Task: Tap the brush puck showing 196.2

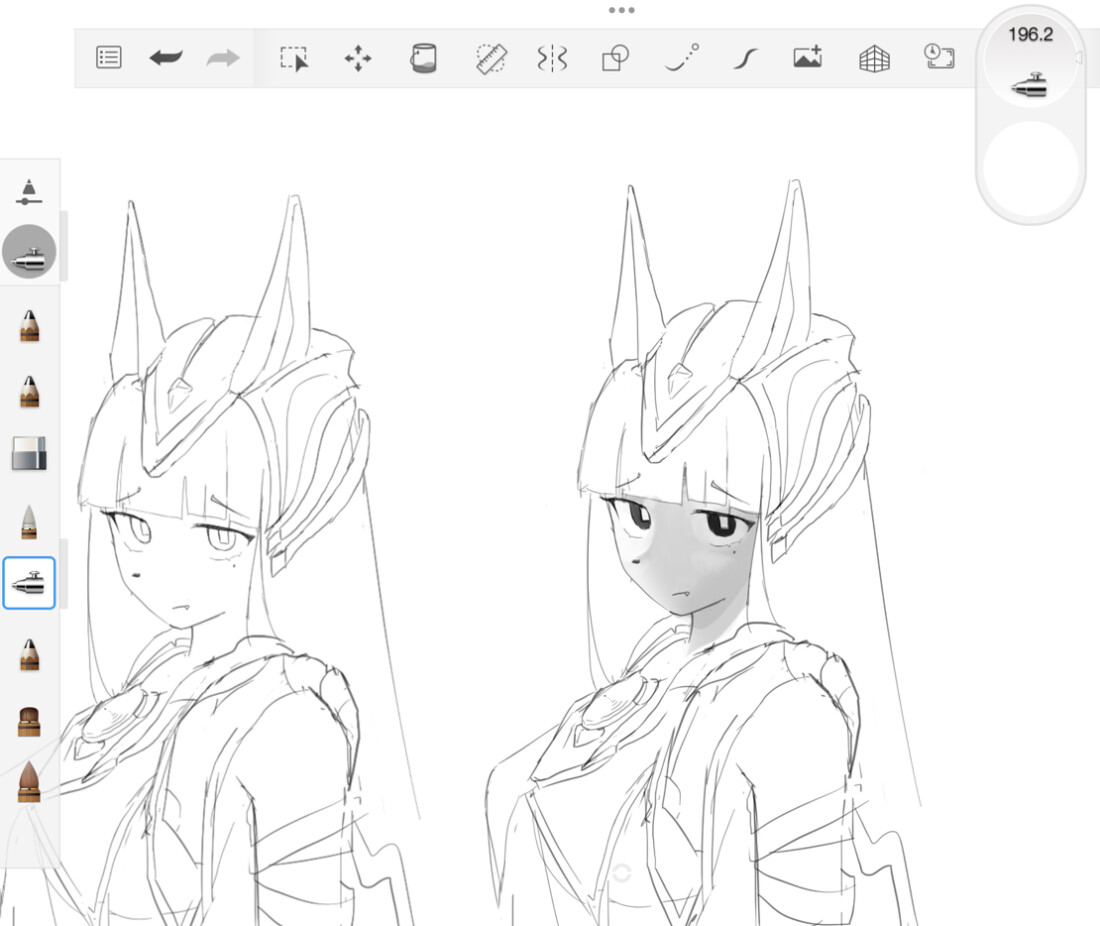Action: pos(1030,64)
